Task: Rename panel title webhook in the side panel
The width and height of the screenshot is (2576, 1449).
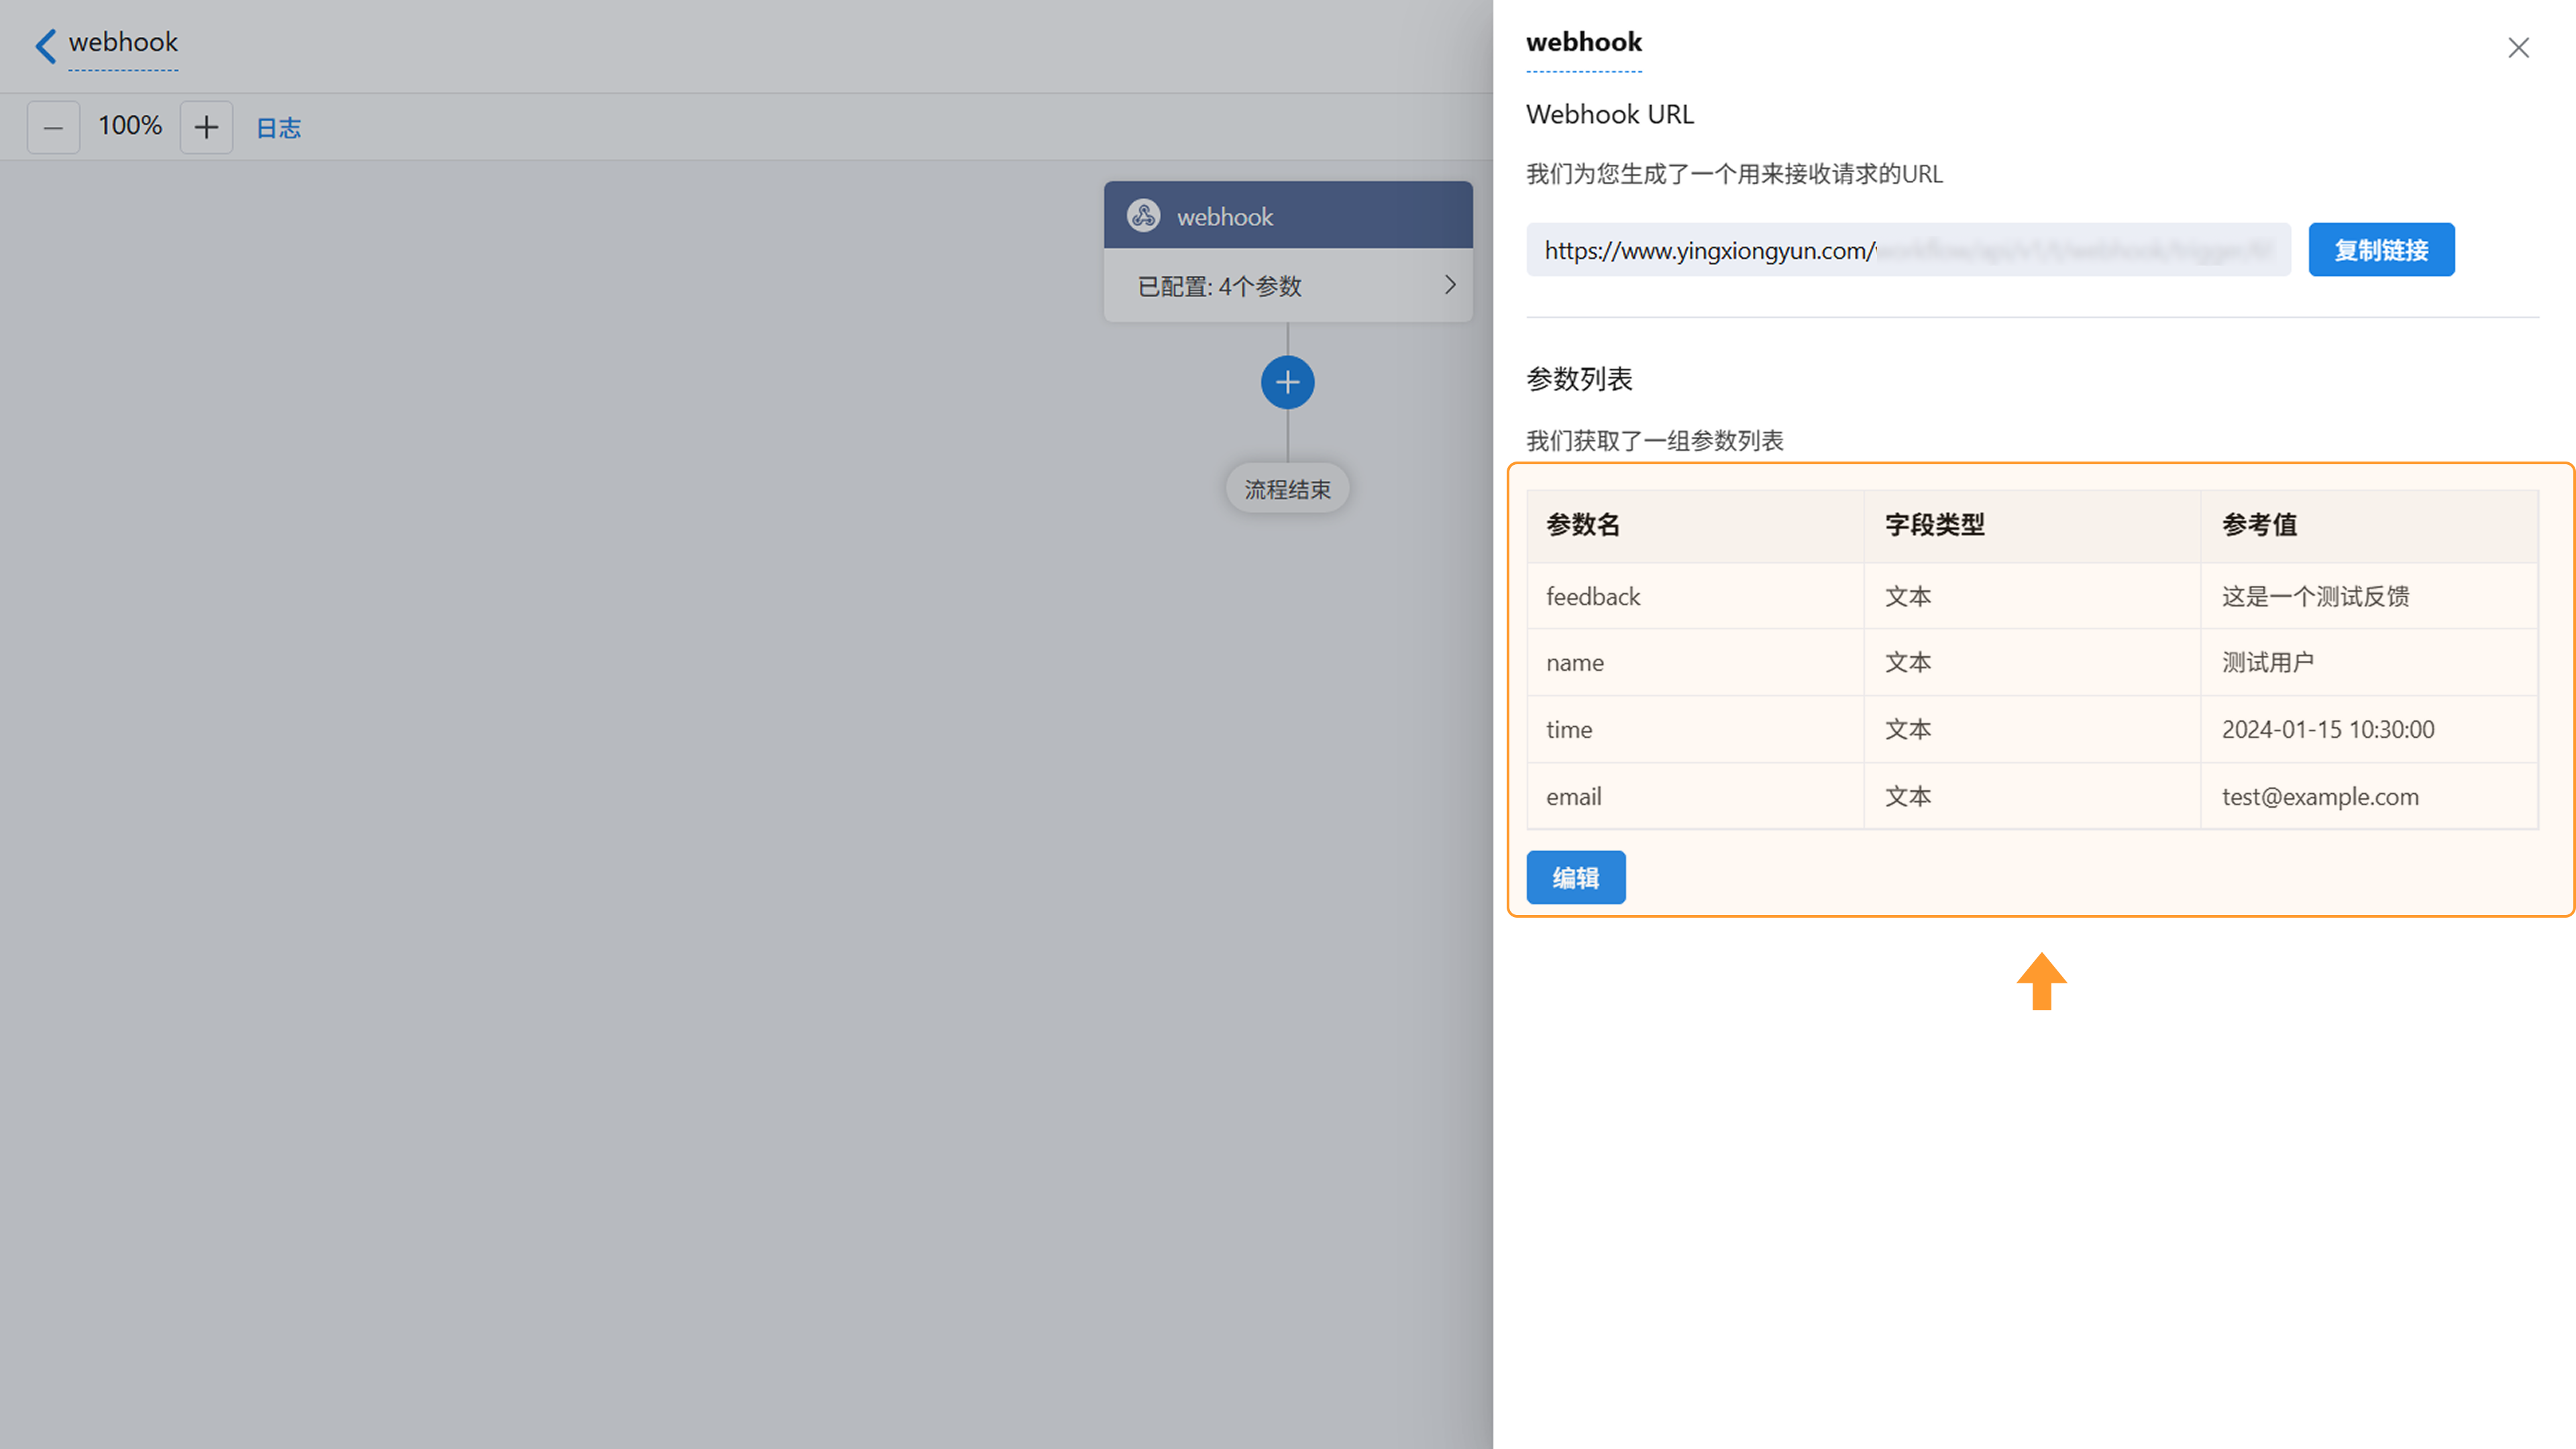Action: (x=1583, y=43)
